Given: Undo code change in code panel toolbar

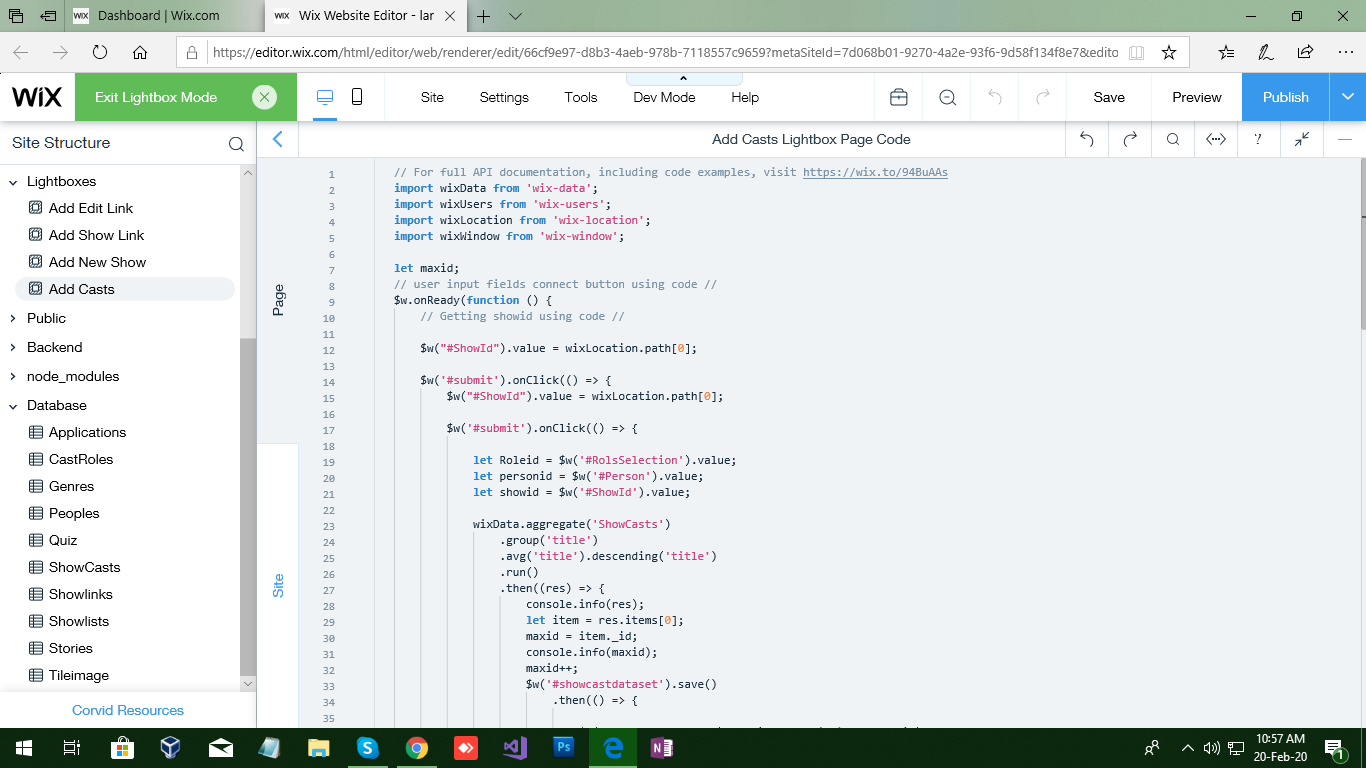Looking at the screenshot, I should [x=1087, y=139].
